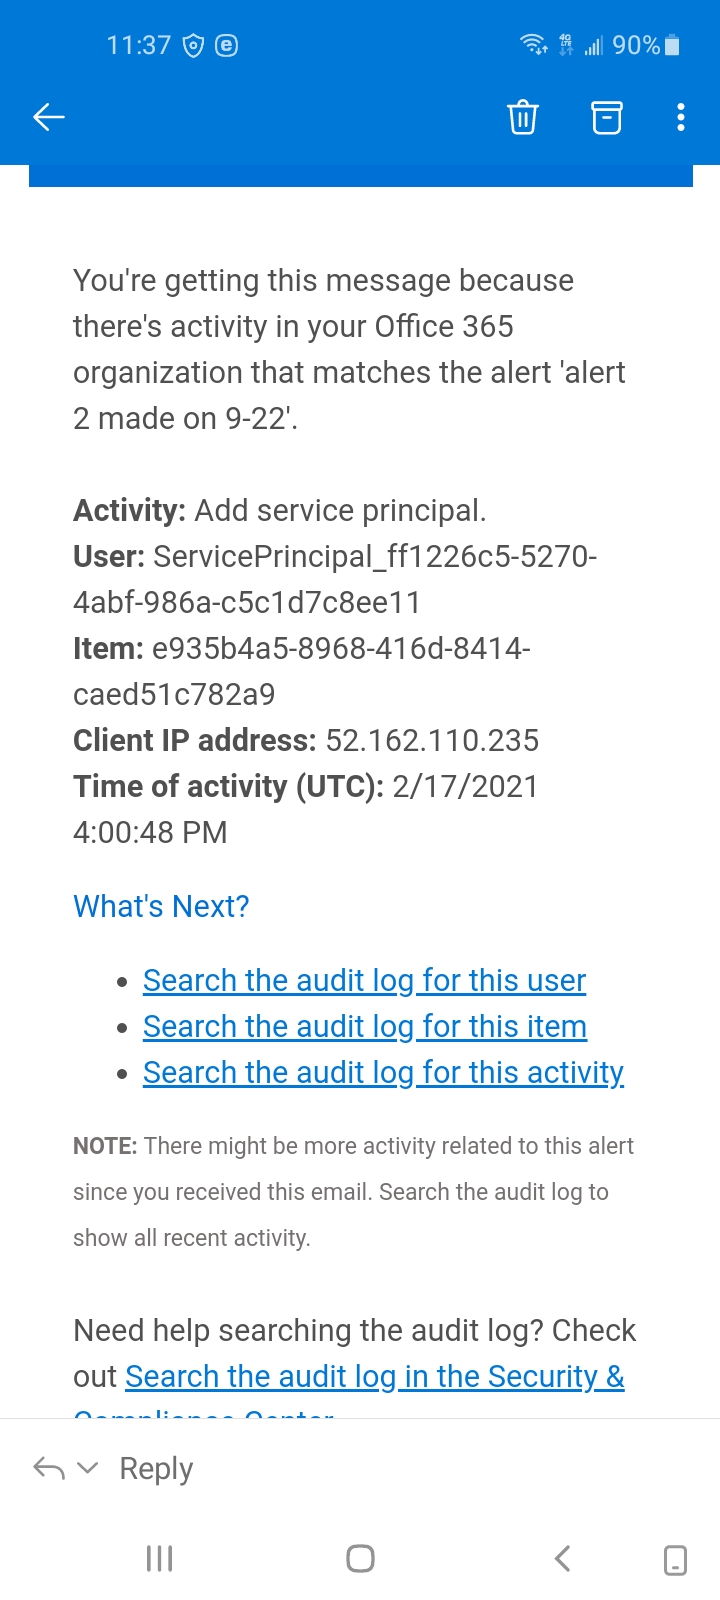This screenshot has width=720, height=1600.
Task: Tap the battery indicator in status bar
Action: pos(672,45)
